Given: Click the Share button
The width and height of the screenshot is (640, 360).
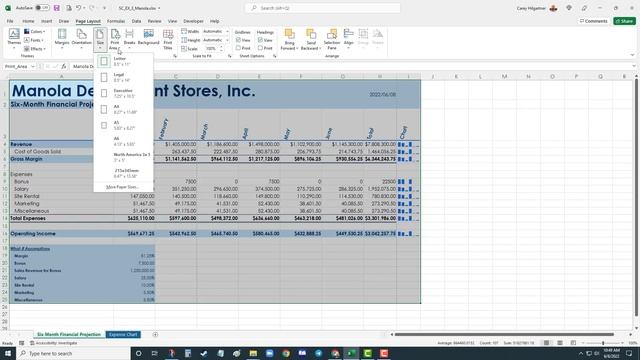Looking at the screenshot, I should [624, 21].
